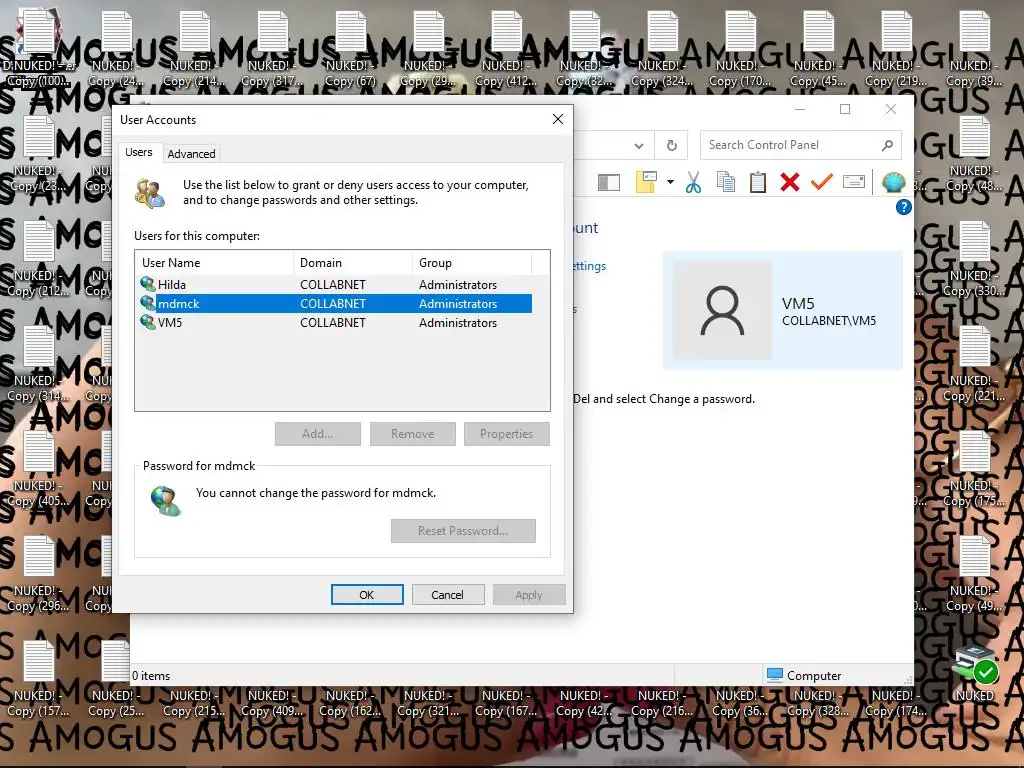Click the User Name column header

click(x=214, y=263)
